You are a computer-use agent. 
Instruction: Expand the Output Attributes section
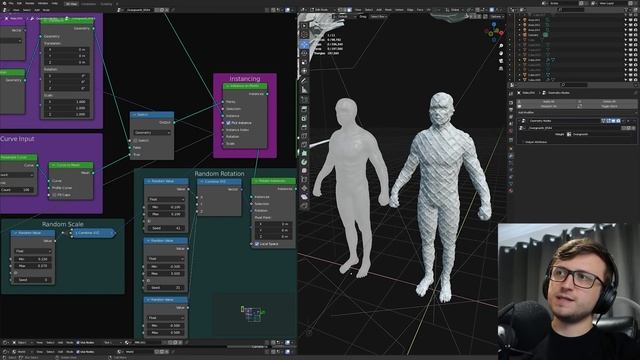(536, 142)
